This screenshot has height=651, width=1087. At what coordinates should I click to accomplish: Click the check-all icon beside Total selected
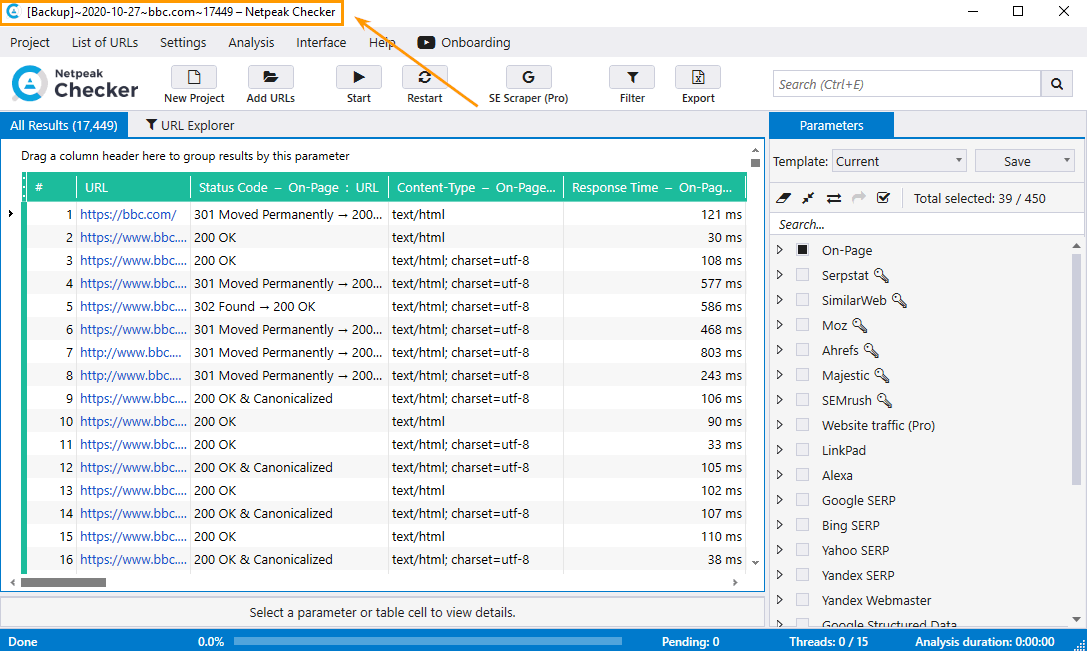[x=883, y=198]
